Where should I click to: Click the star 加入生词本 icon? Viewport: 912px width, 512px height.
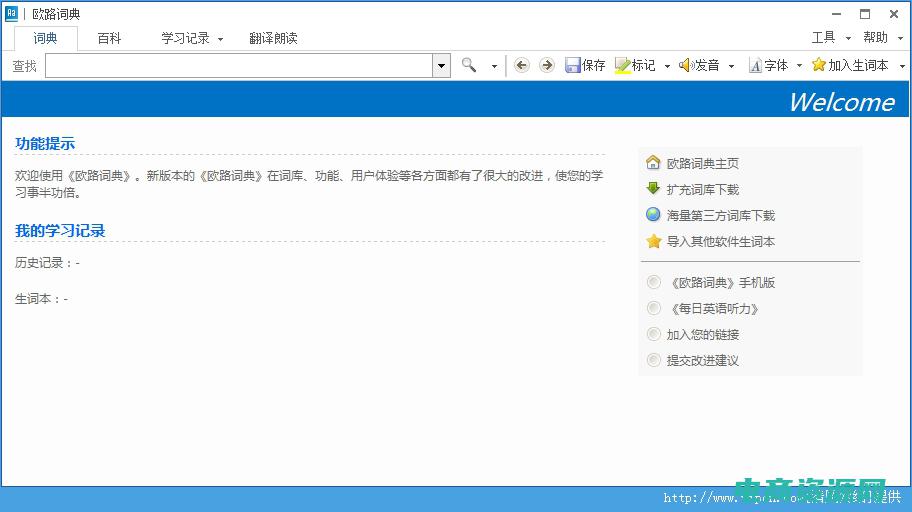819,65
